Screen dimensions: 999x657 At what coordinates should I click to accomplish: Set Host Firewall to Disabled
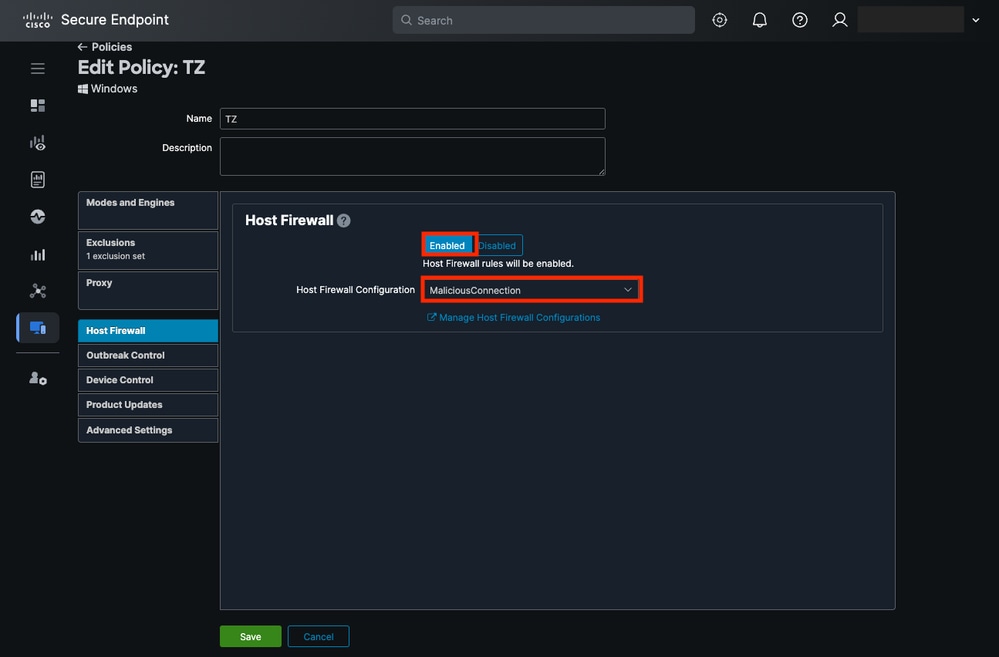498,245
